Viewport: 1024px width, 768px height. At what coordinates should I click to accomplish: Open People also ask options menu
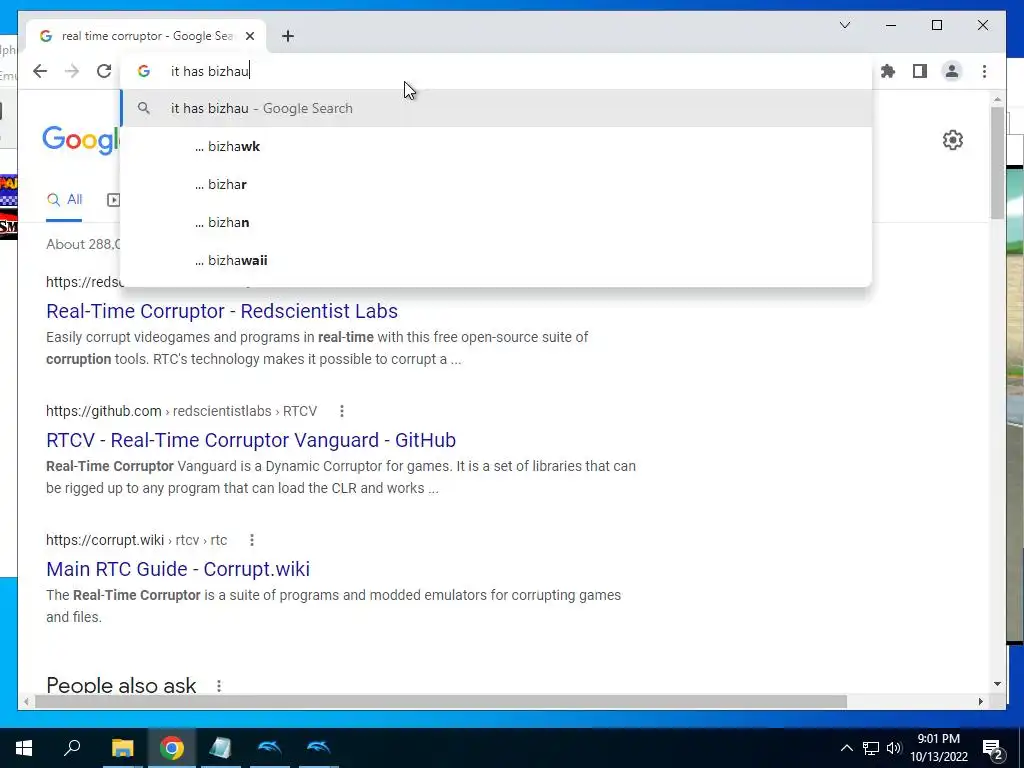219,686
